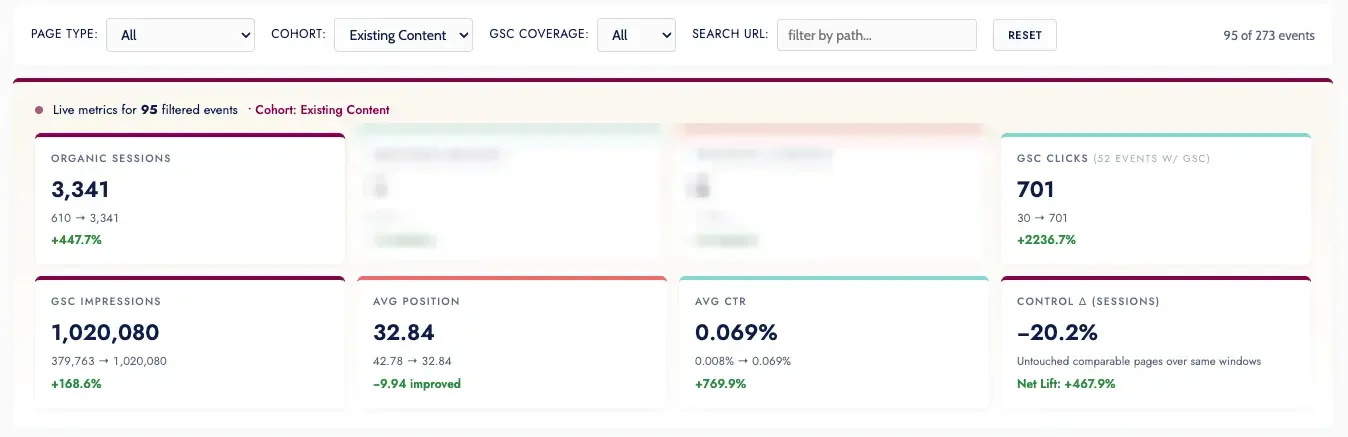Click the -9.94 improved position label
1348x437 pixels.
[x=417, y=383]
